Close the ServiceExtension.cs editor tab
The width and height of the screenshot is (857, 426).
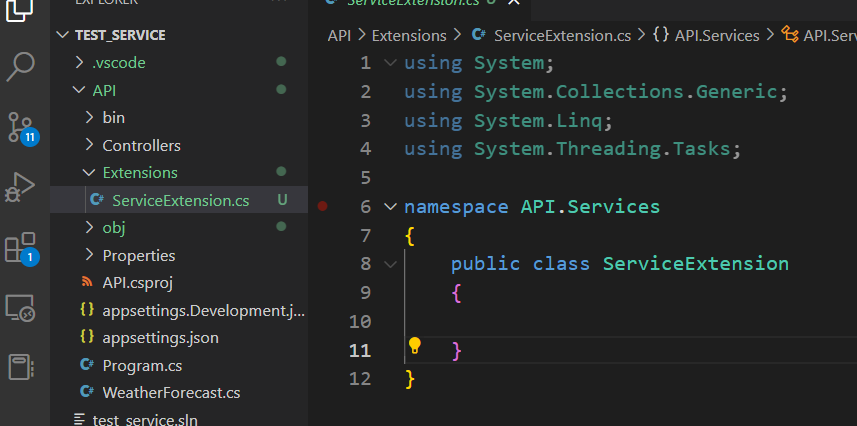513,2
